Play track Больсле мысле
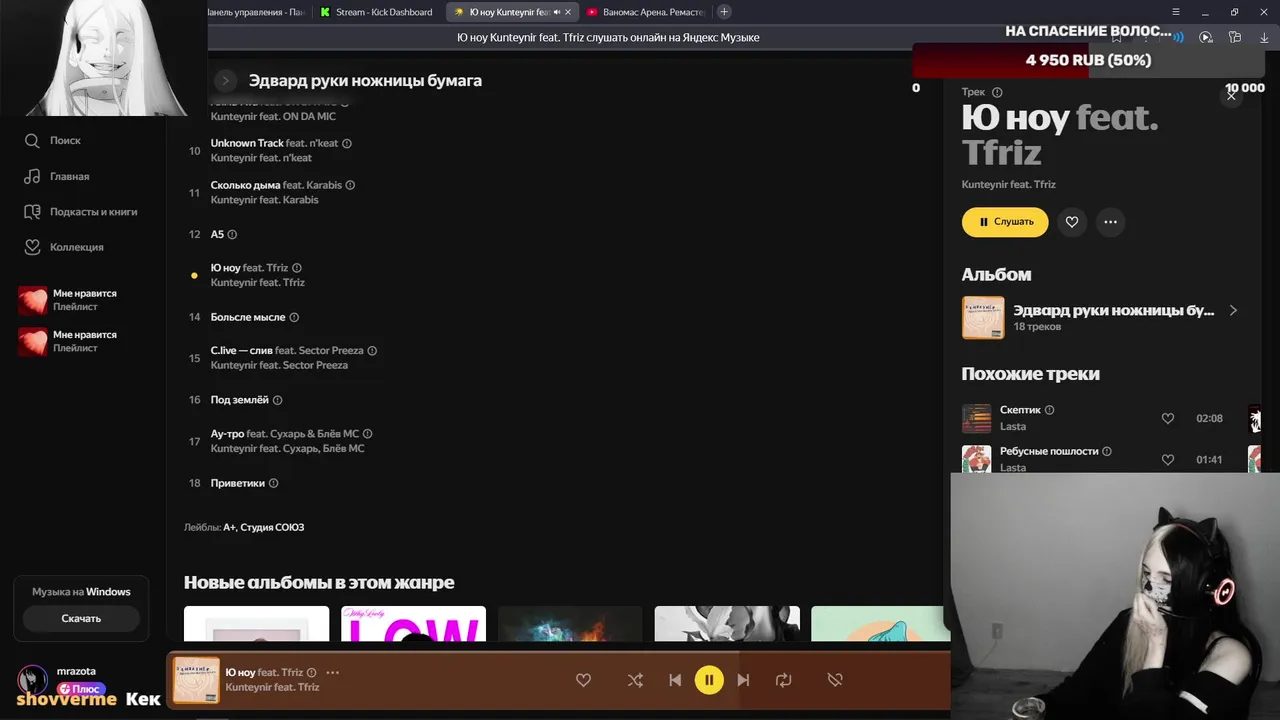The image size is (1280, 720). point(248,317)
